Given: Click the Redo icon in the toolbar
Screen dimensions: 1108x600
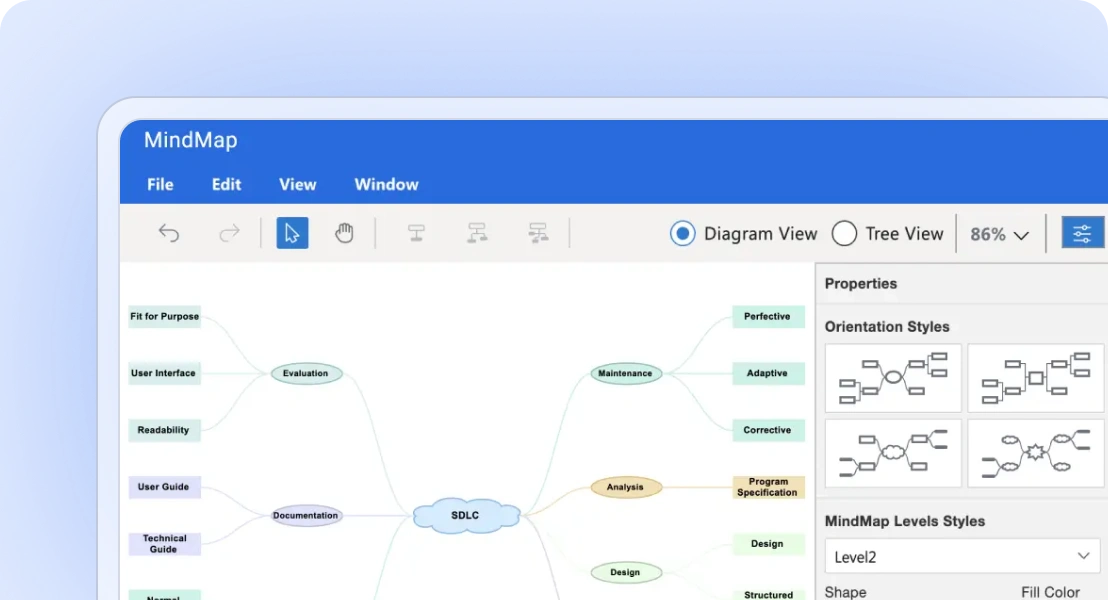Looking at the screenshot, I should click(229, 233).
